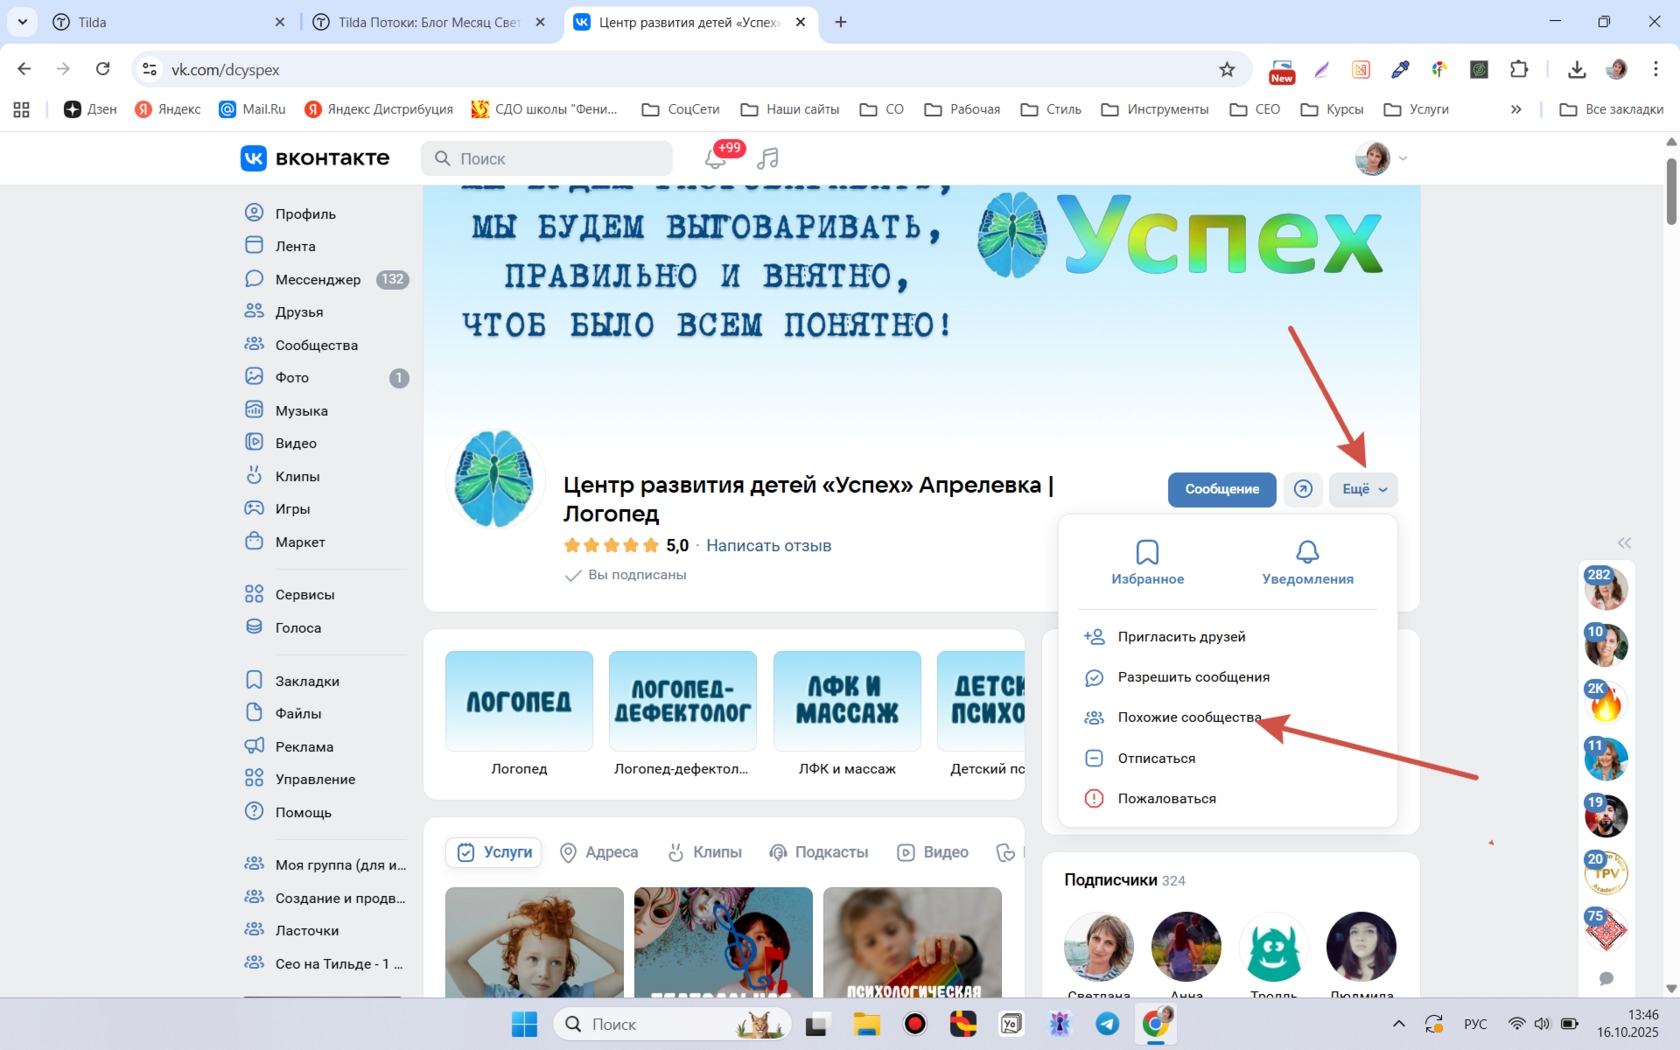Open File Explorer from the taskbar
The height and width of the screenshot is (1050, 1680).
click(x=866, y=1023)
